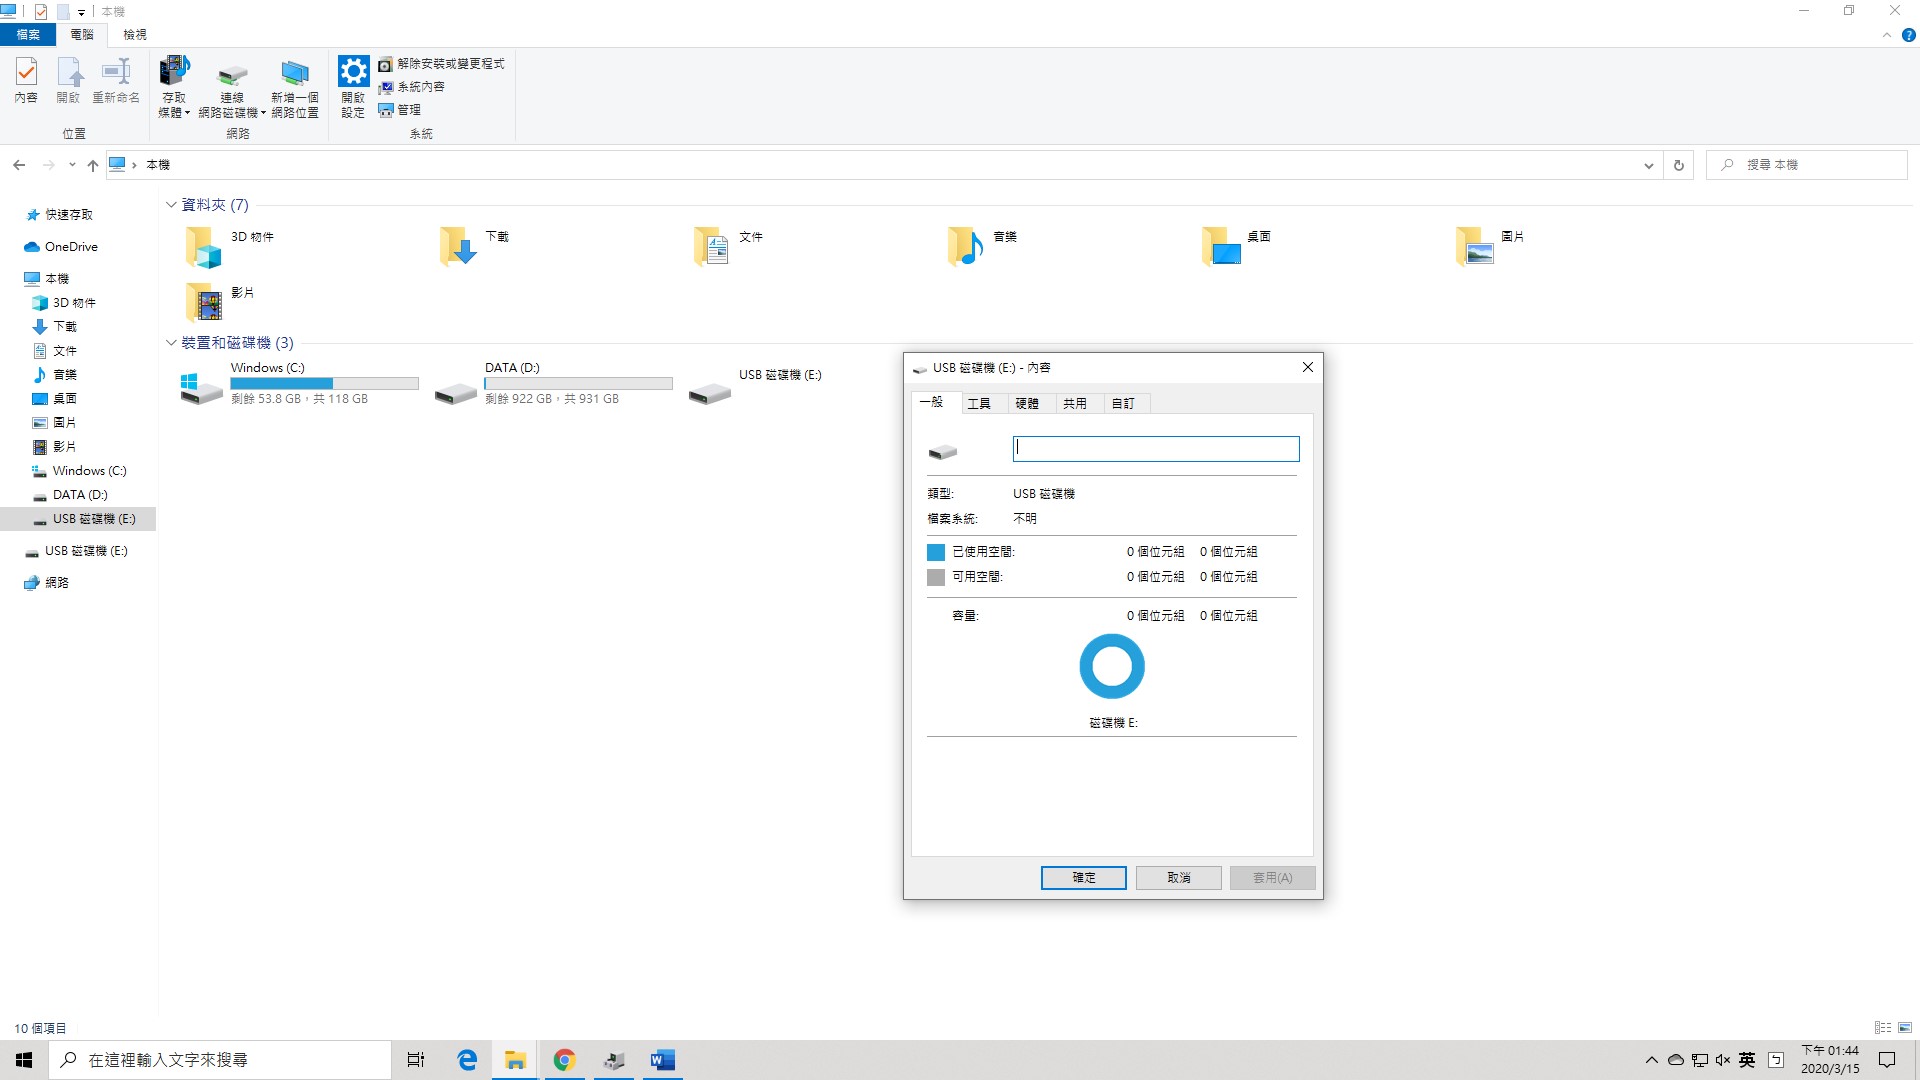This screenshot has width=1920, height=1080.
Task: Switch to the 工具 tab in dialog
Action: [979, 403]
